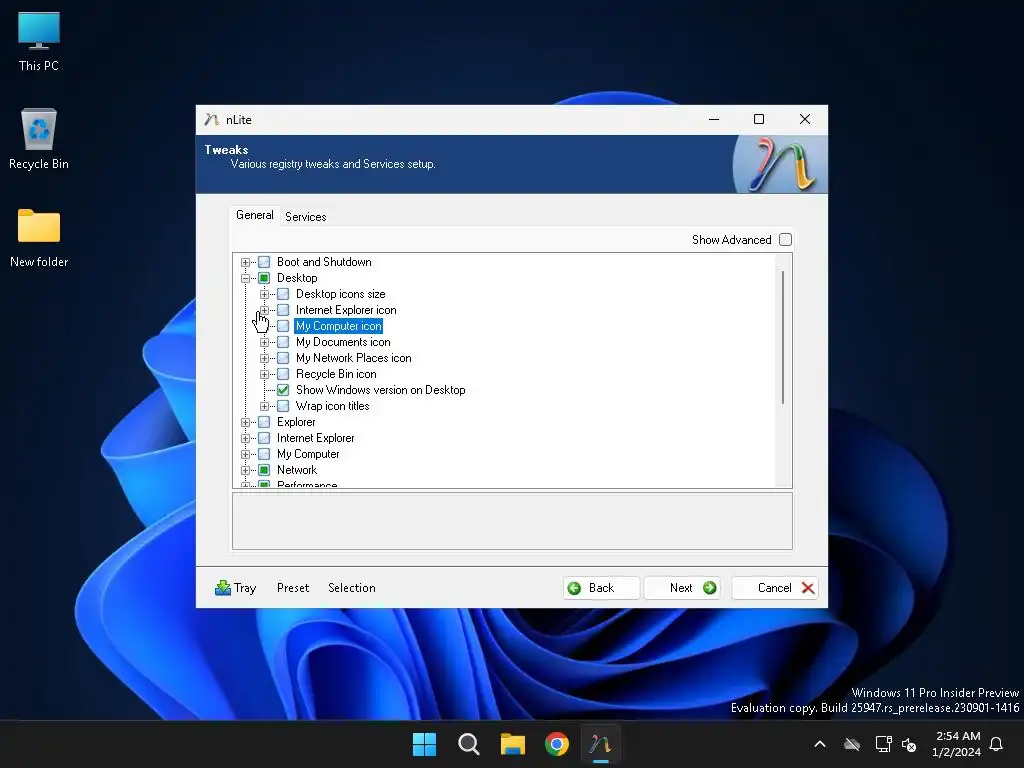Screen dimensions: 1024x768
Task: Expand the Explorer tree node
Action: (246, 423)
